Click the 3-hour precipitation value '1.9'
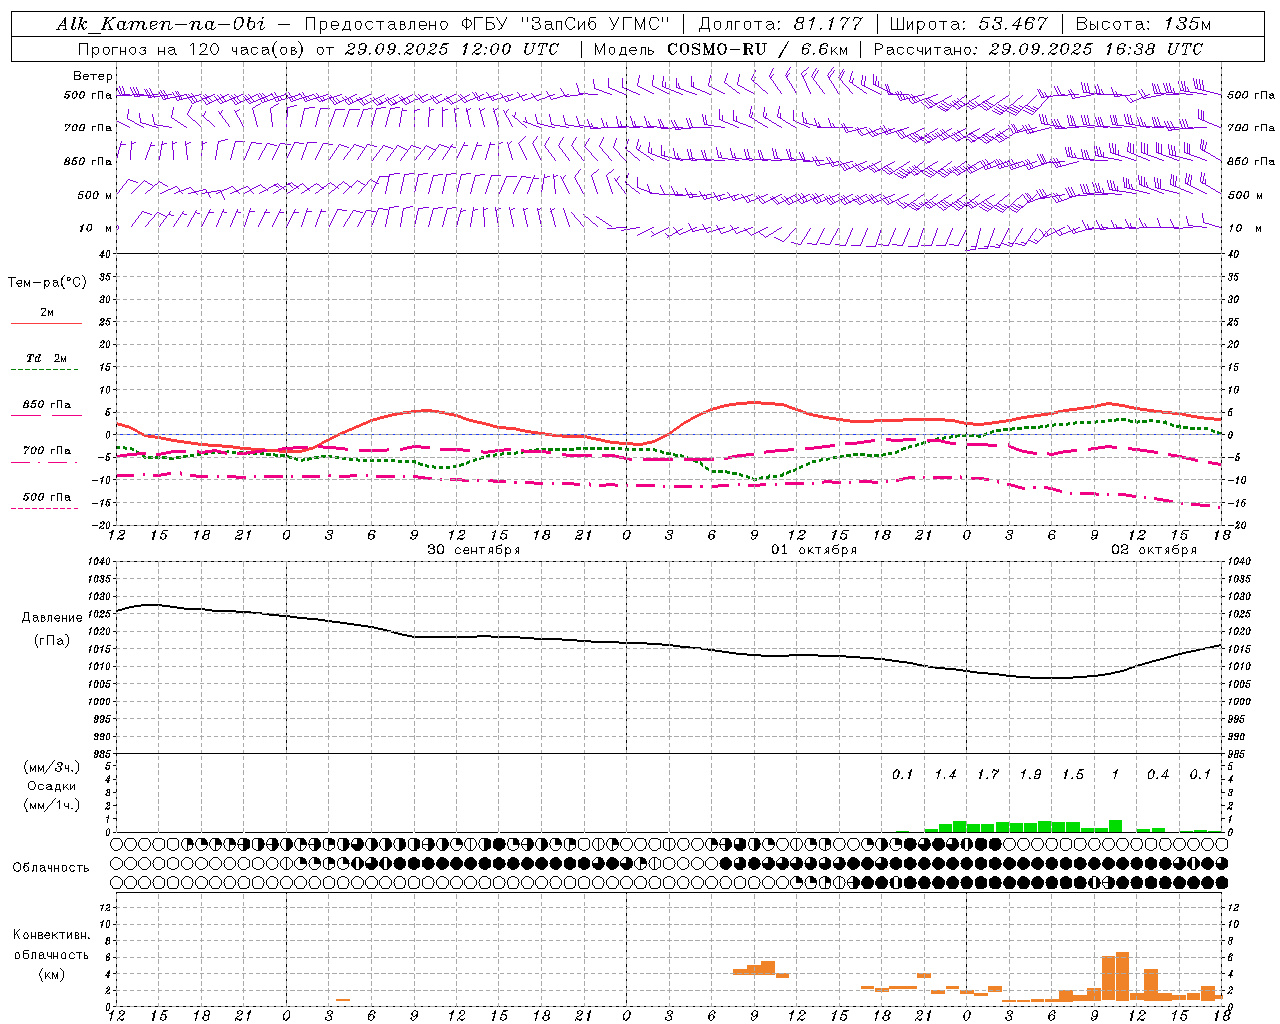This screenshot has height=1024, width=1280. [x=1030, y=775]
